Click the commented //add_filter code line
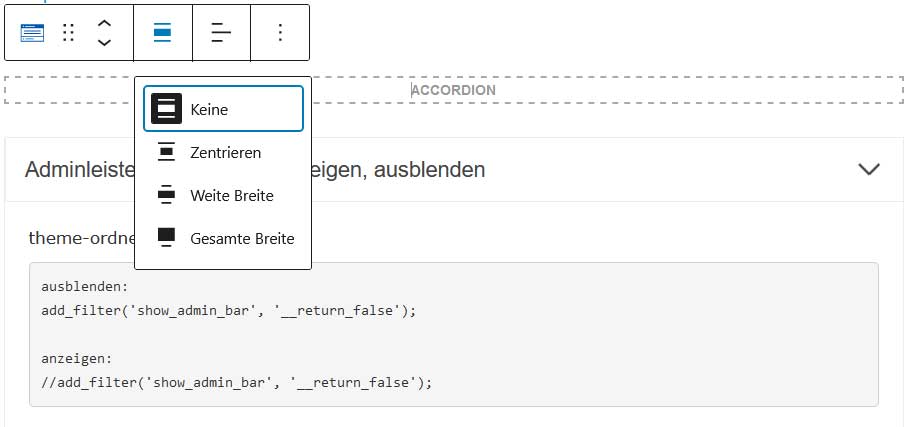Image resolution: width=909 pixels, height=427 pixels. coord(237,383)
